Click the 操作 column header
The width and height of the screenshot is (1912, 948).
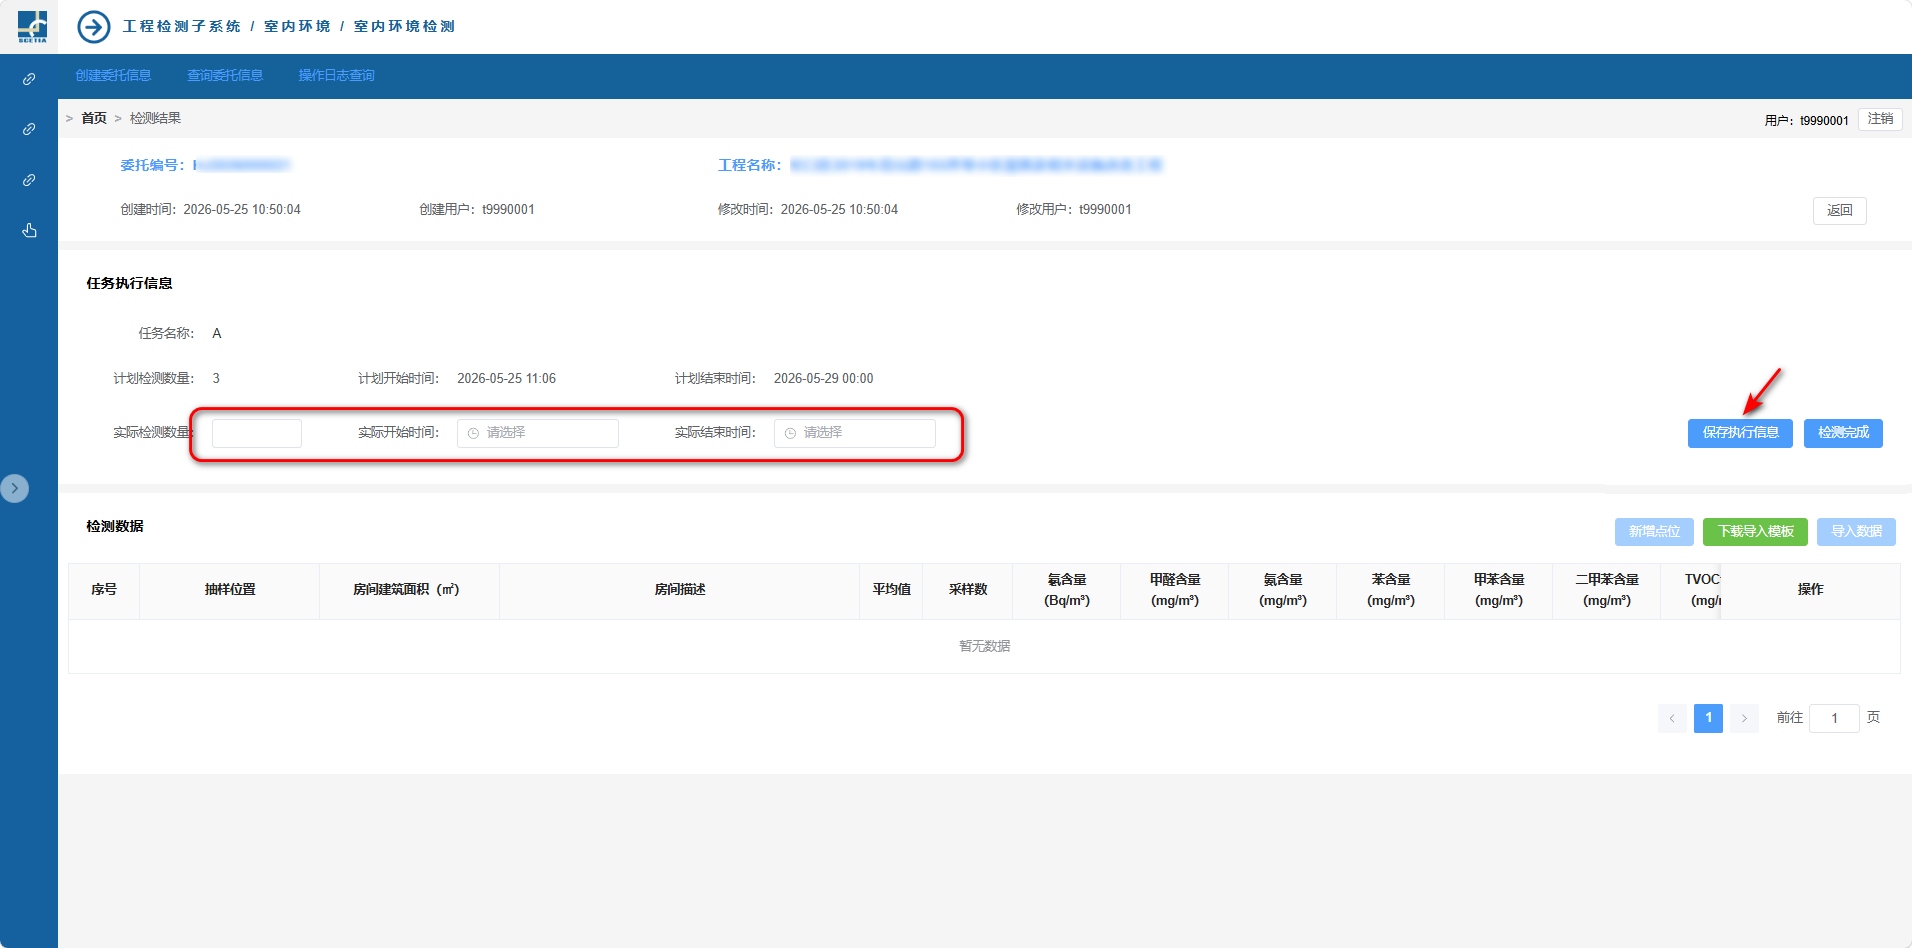pyautogui.click(x=1810, y=590)
